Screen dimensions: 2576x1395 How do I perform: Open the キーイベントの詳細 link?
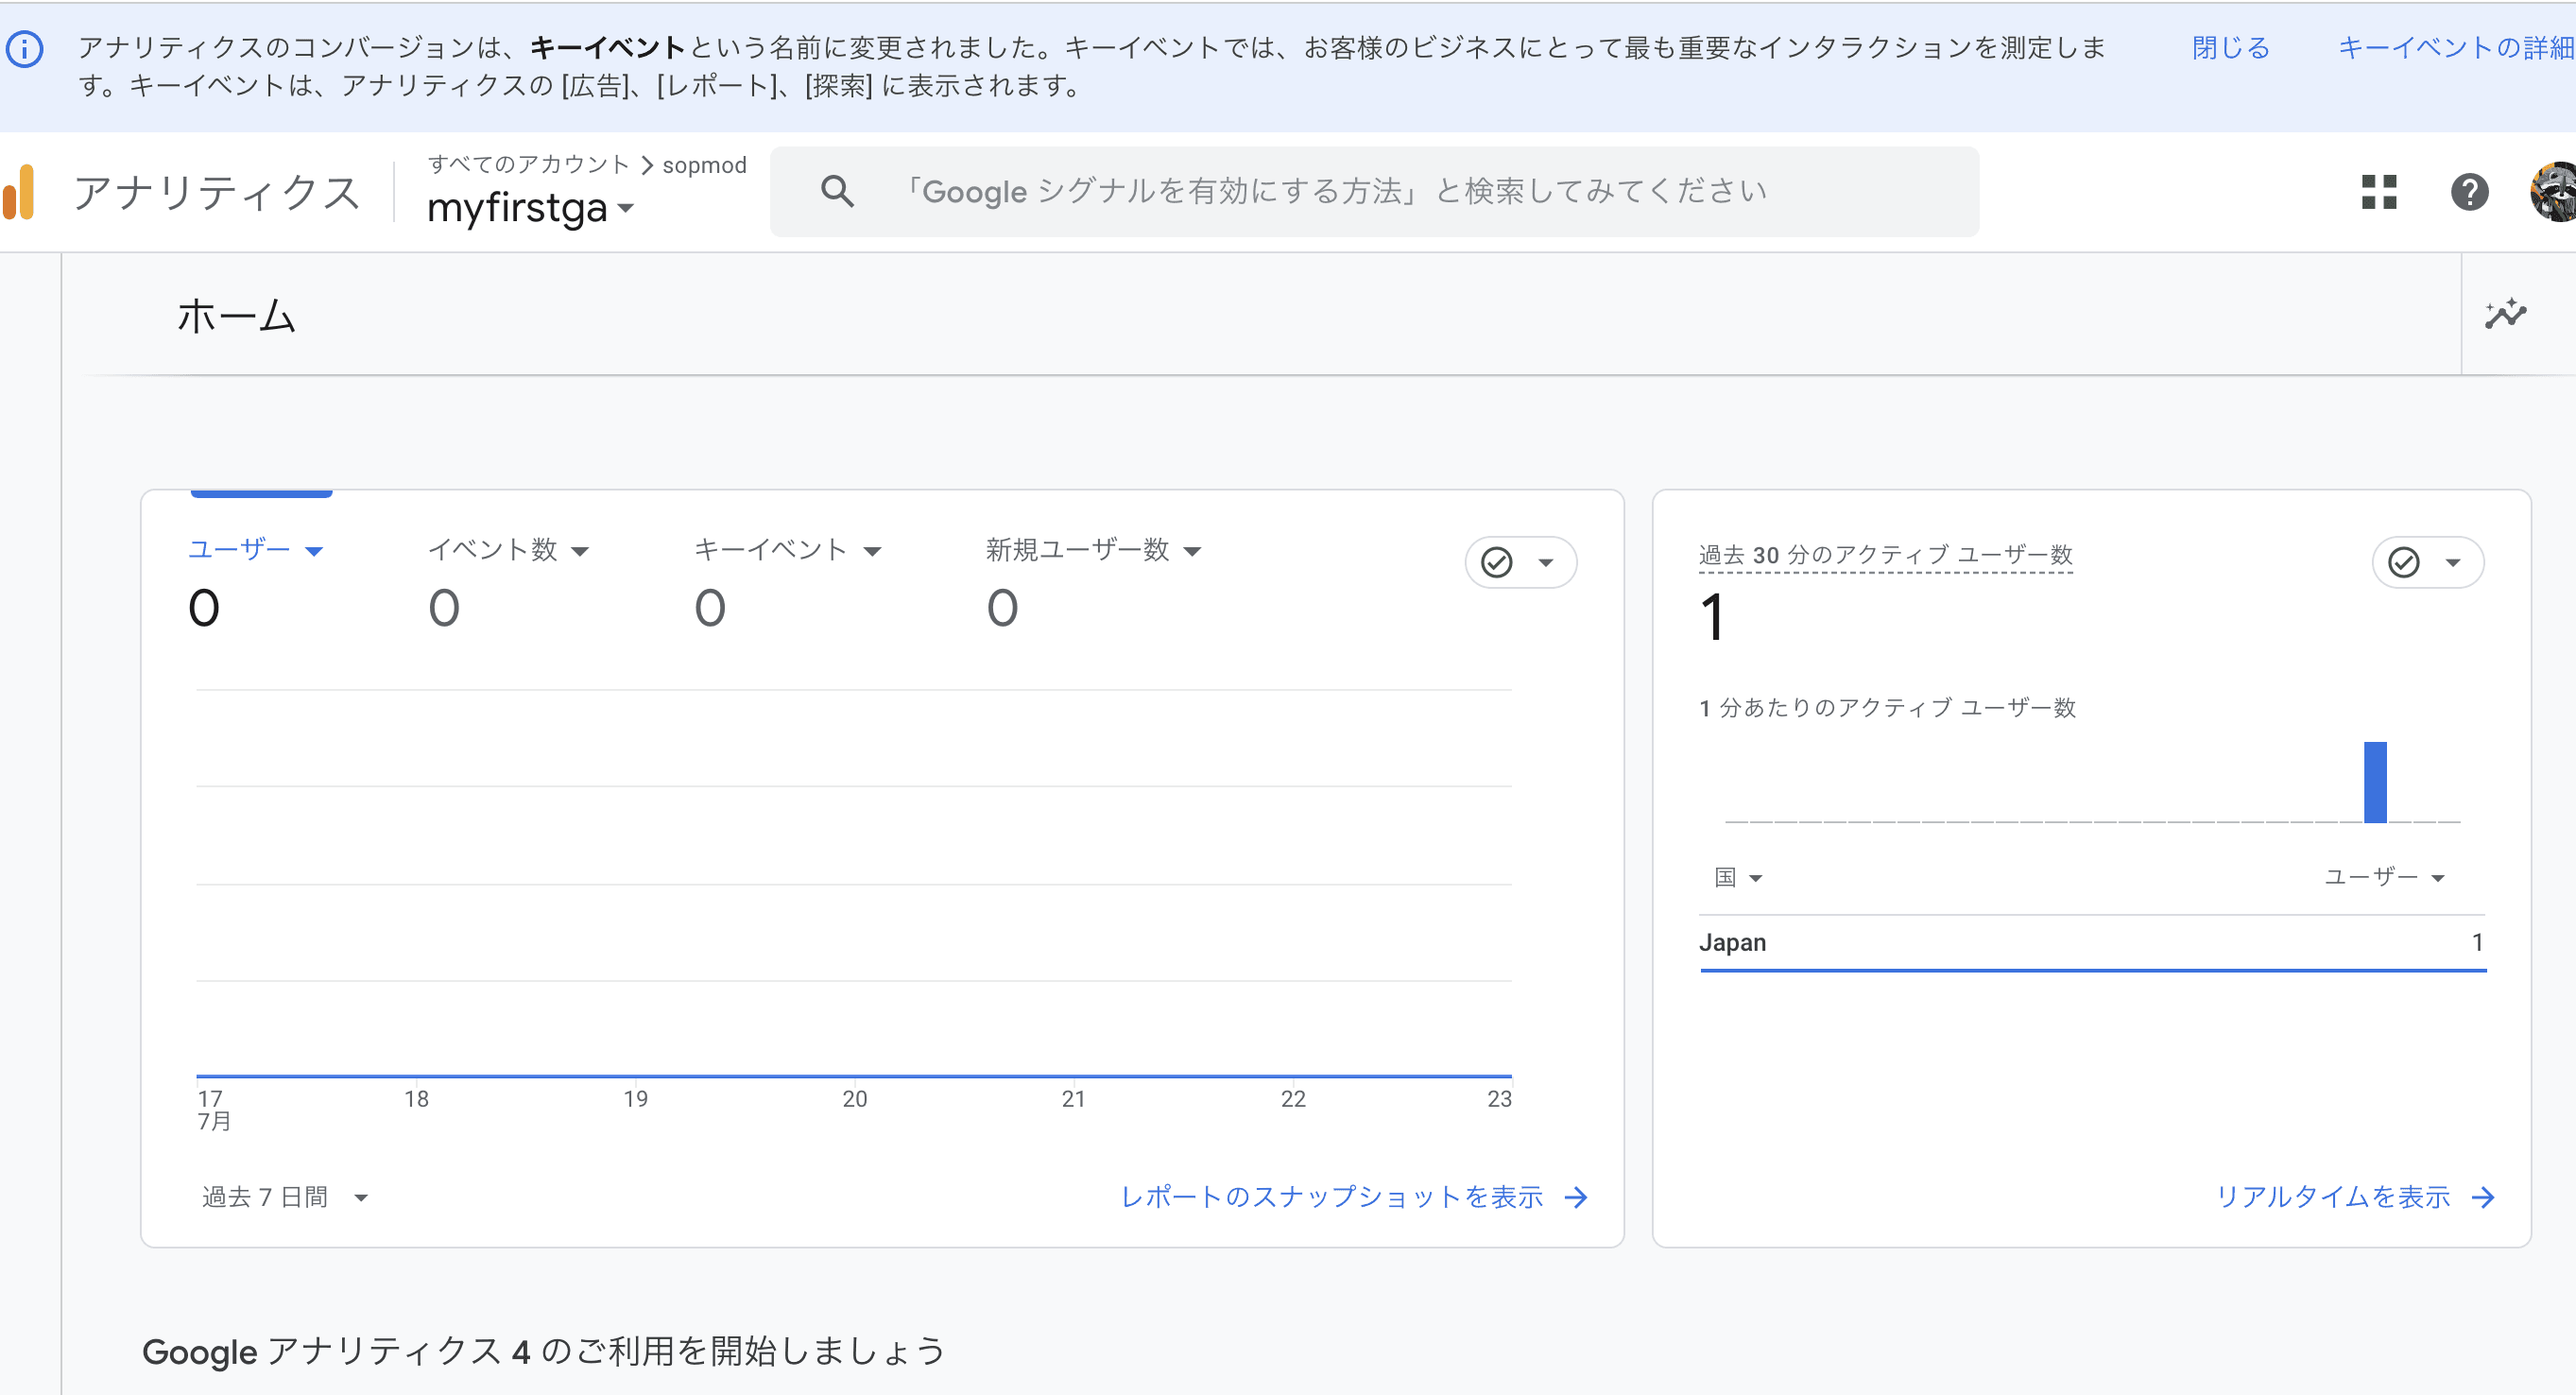pos(2455,48)
